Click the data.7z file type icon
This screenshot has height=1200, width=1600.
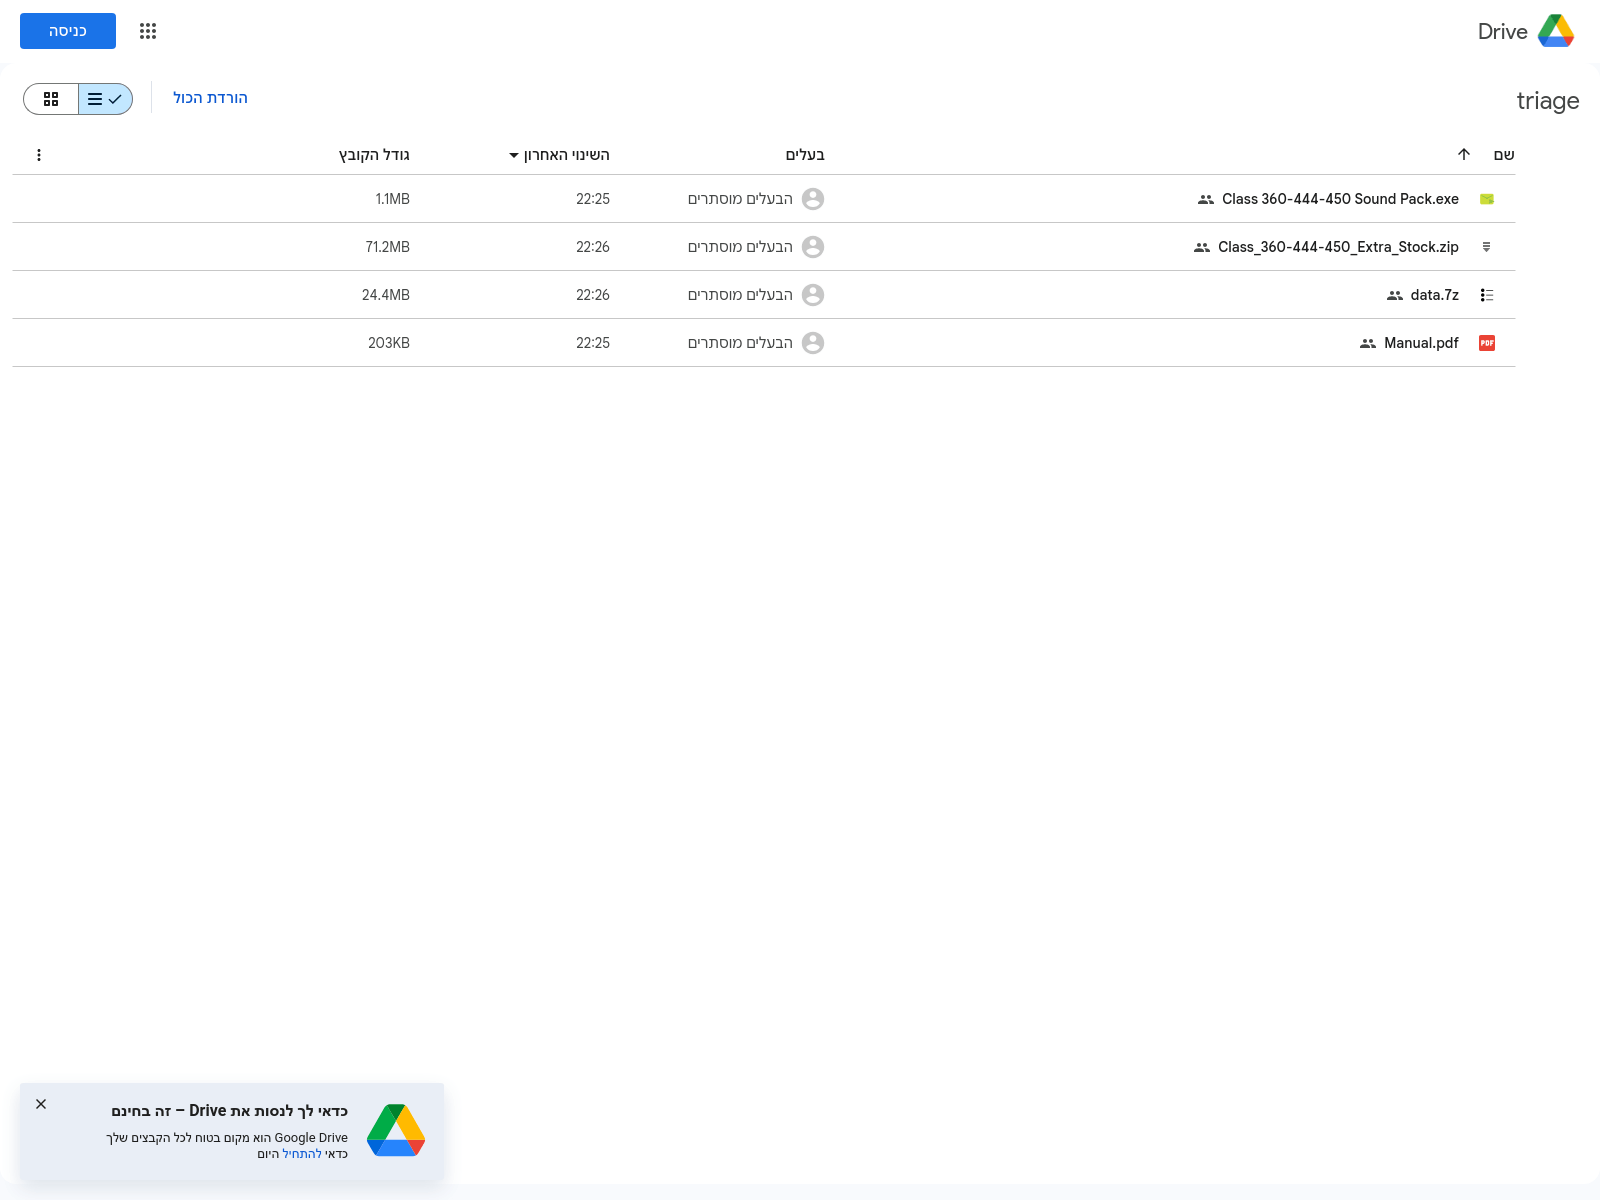coord(1487,295)
